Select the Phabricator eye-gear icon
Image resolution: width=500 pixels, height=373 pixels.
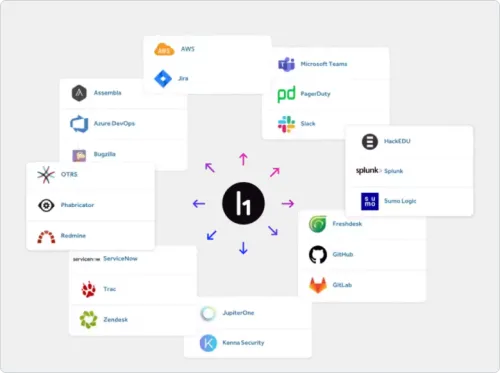(x=46, y=205)
